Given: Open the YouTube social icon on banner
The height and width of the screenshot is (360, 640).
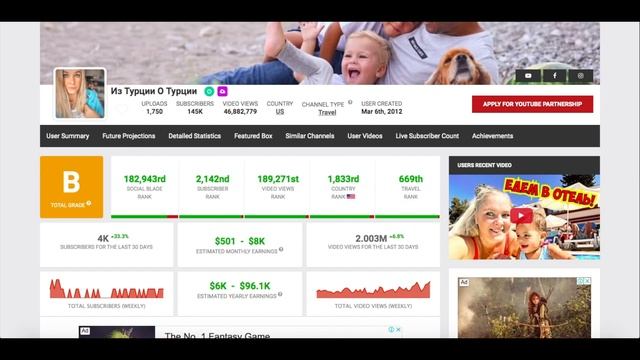Looking at the screenshot, I should pos(528,76).
